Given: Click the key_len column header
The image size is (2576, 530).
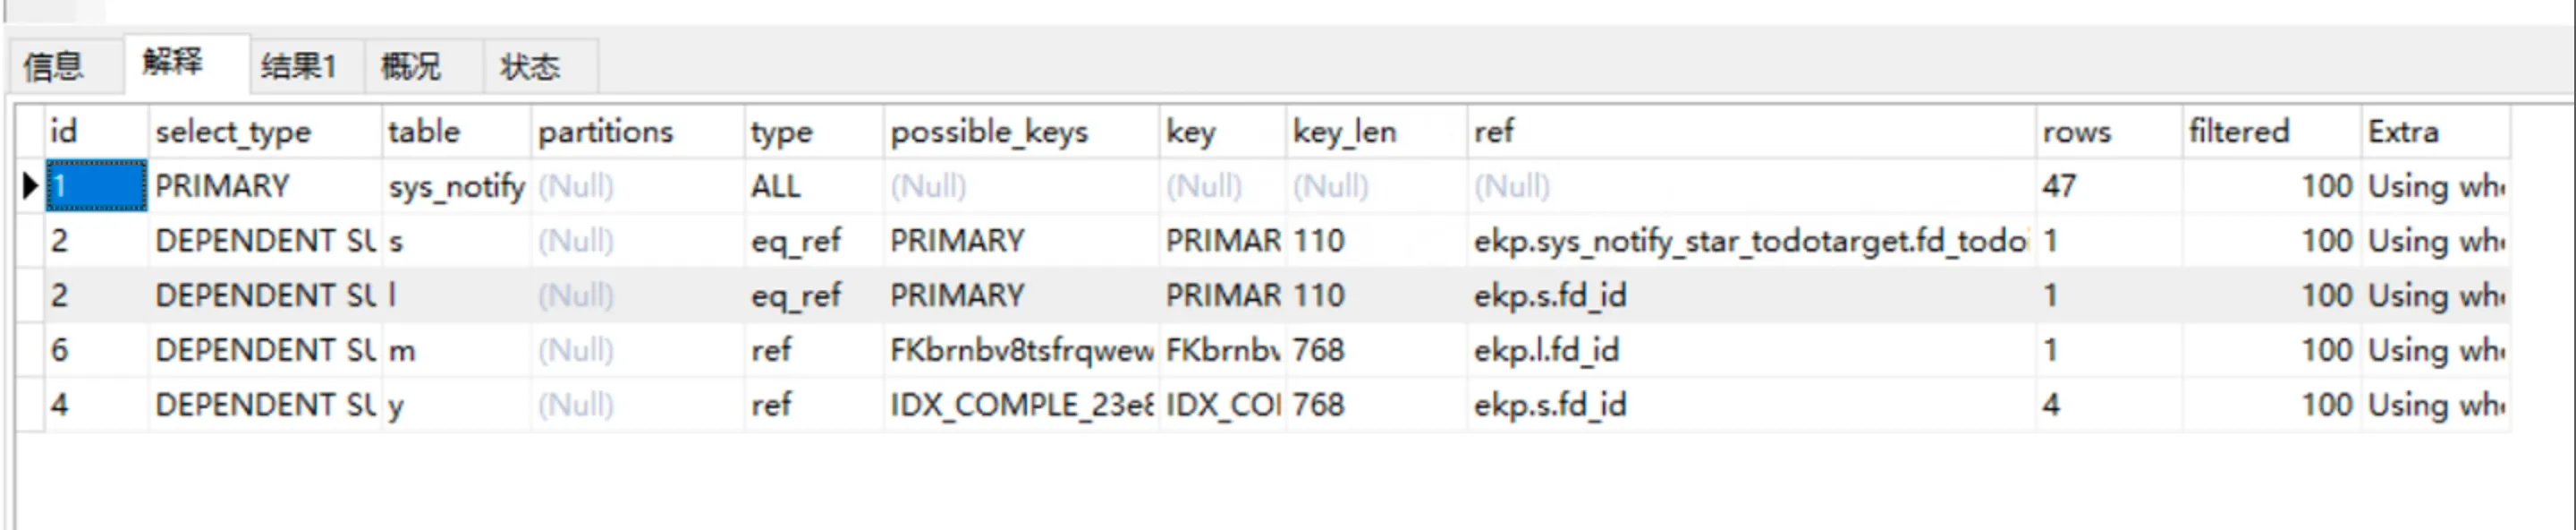Looking at the screenshot, I should point(1344,132).
